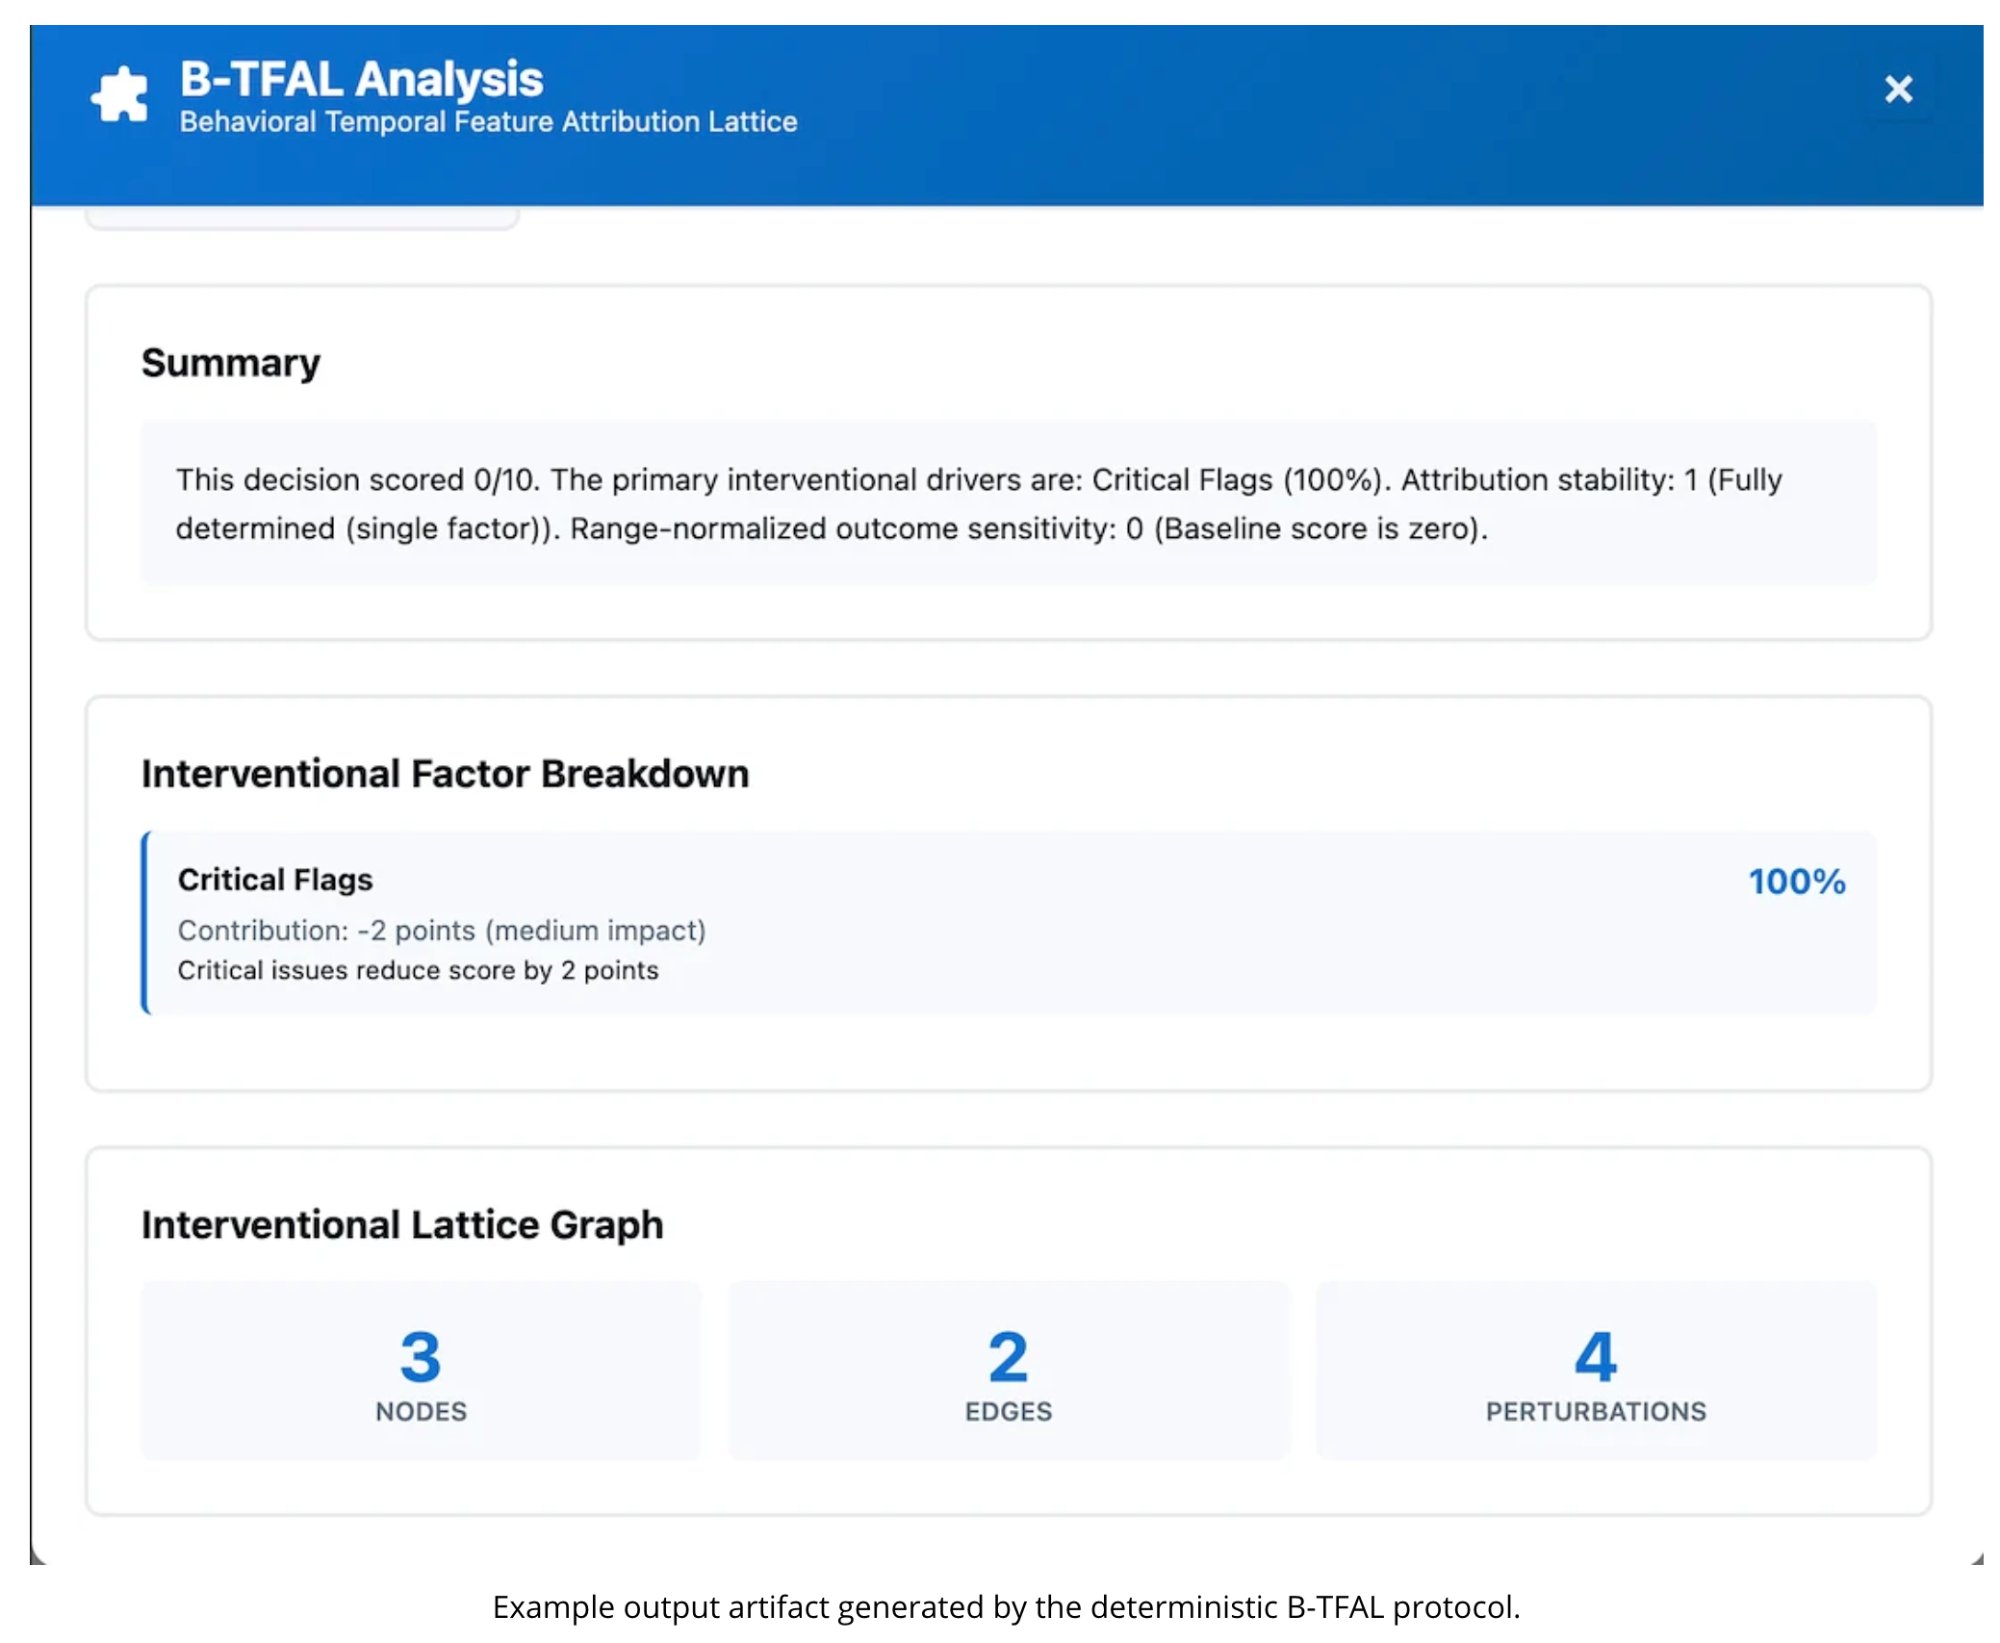This screenshot has height=1643, width=2000.
Task: Click the decision summary text box
Action: [1007, 503]
